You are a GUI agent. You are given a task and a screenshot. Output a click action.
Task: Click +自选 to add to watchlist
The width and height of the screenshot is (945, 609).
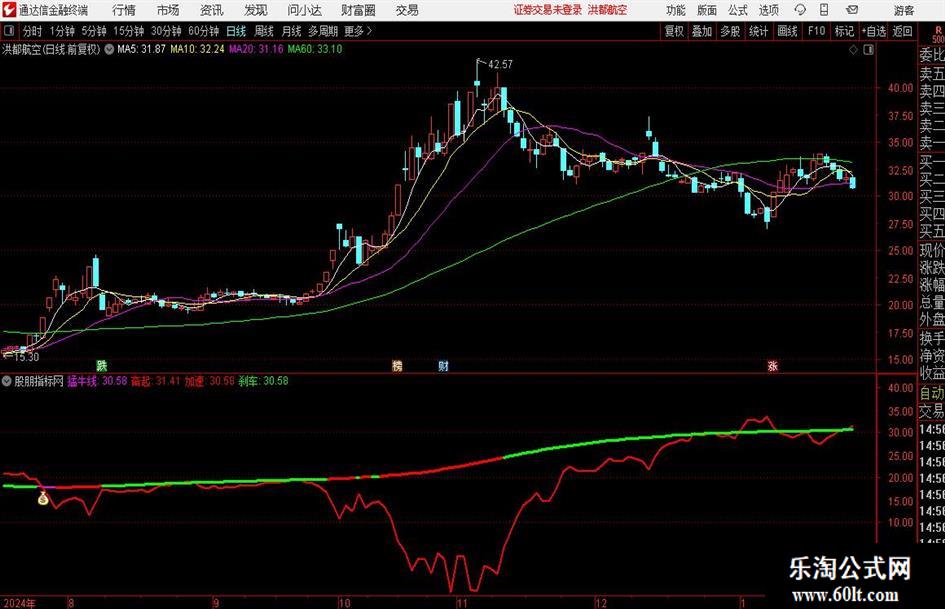tap(874, 31)
